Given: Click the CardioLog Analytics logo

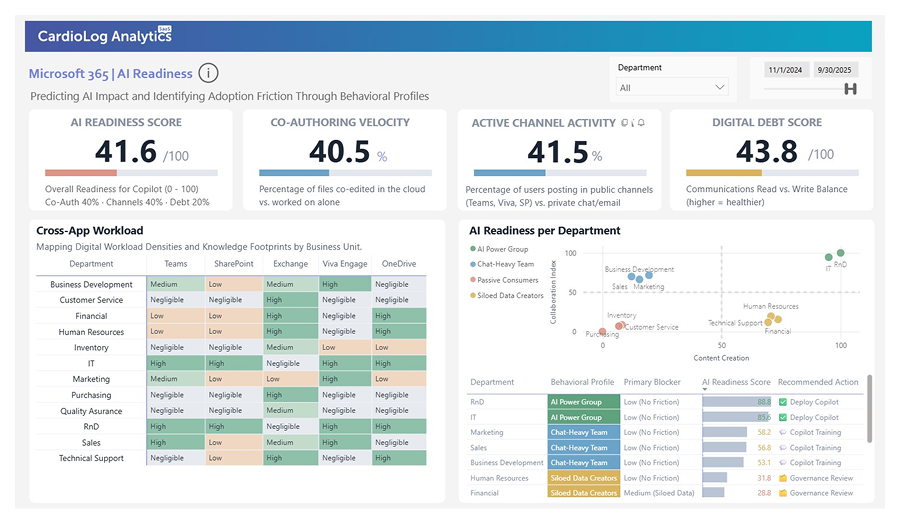Looking at the screenshot, I should (104, 36).
